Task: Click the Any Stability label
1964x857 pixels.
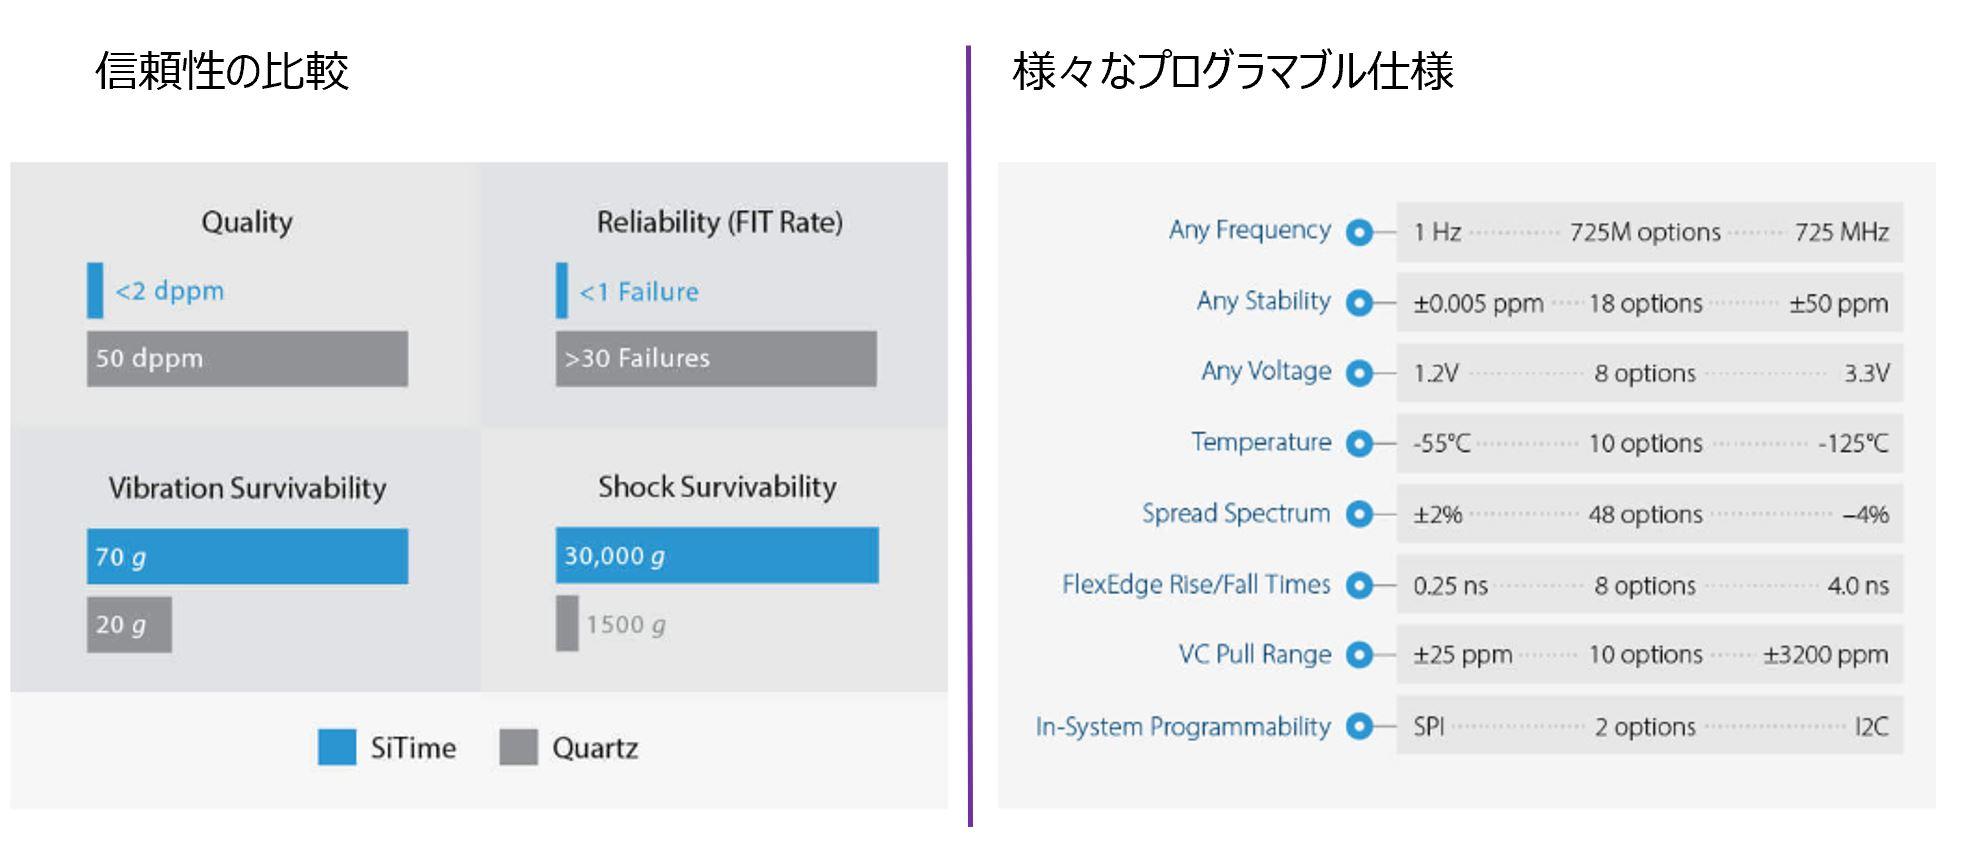Action: coord(1264,301)
